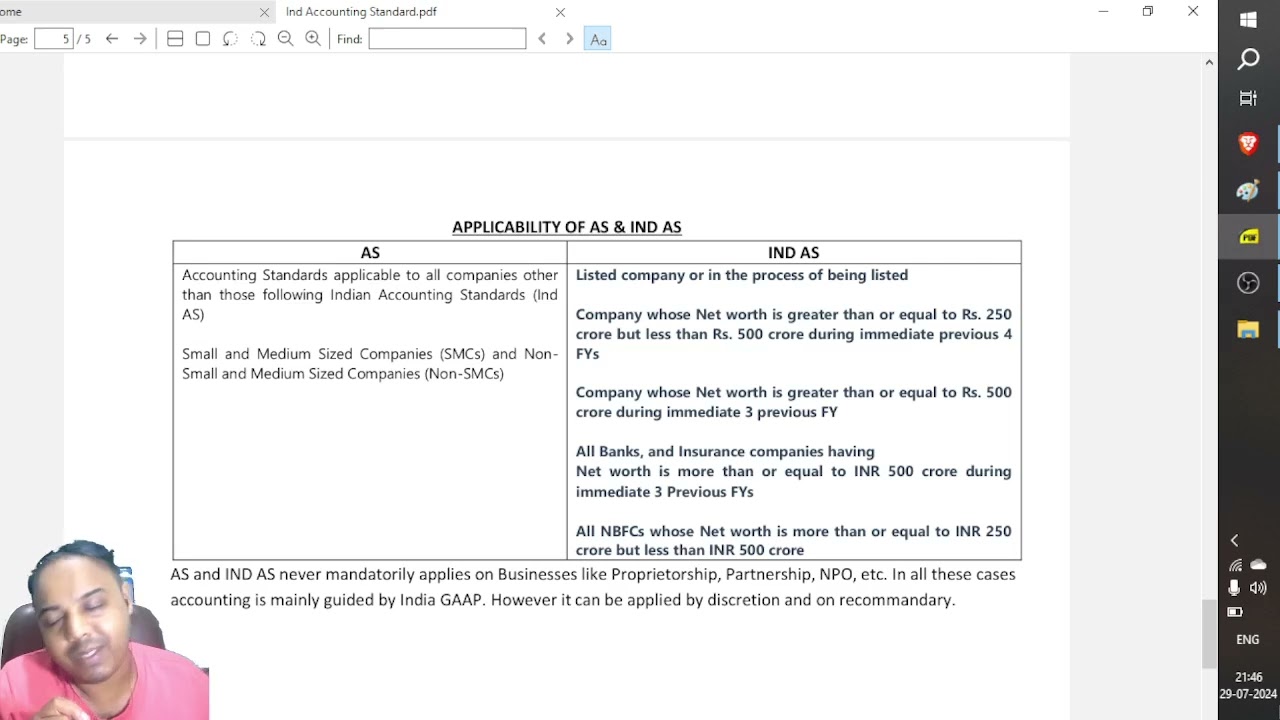The width and height of the screenshot is (1280, 720).
Task: Switch the ENG input language
Action: click(1248, 640)
